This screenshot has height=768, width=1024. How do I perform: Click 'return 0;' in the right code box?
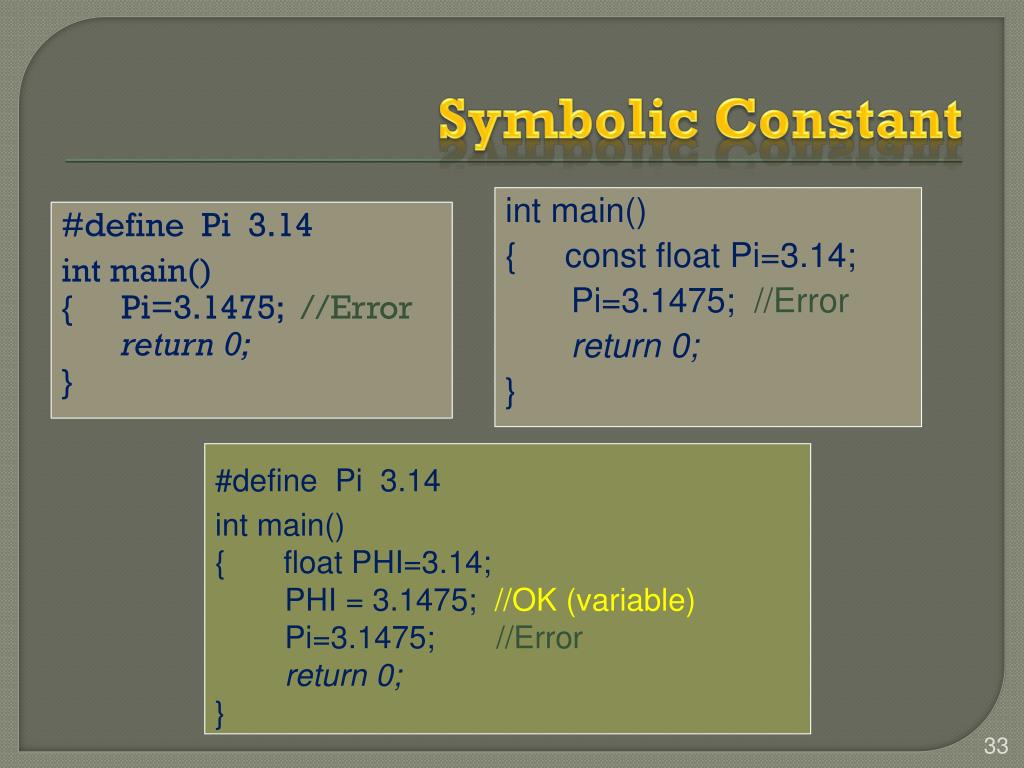(x=636, y=346)
